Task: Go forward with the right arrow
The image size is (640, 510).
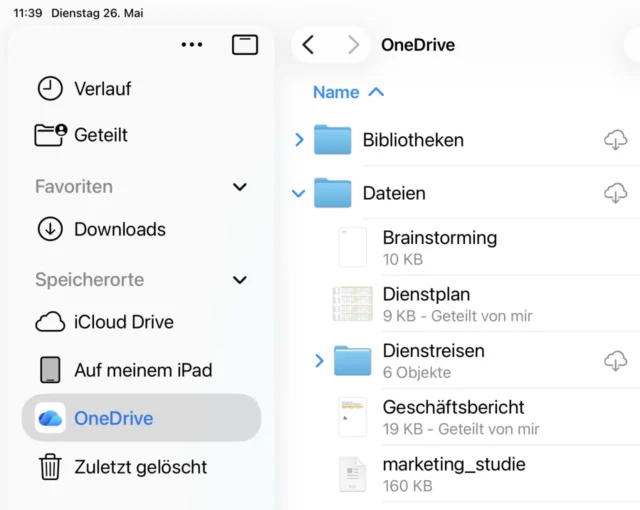Action: coord(353,44)
